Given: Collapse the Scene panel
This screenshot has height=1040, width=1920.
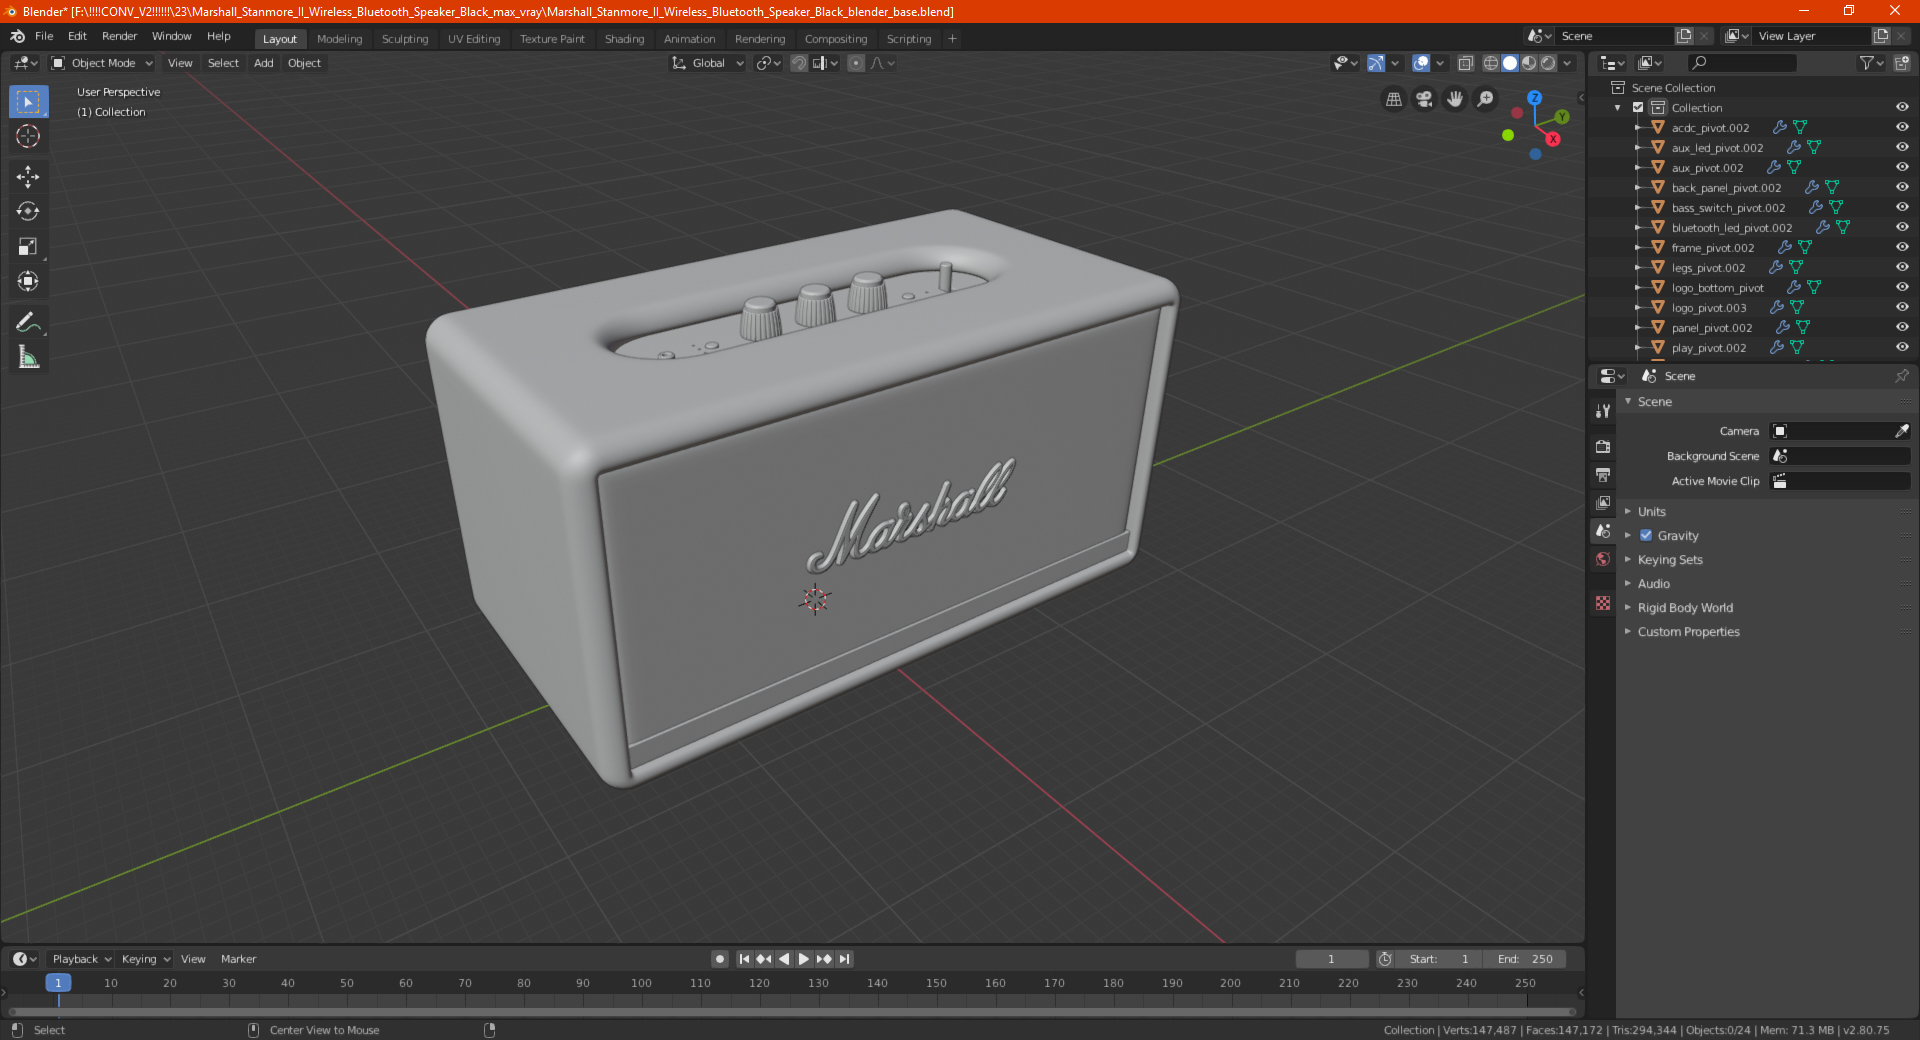Looking at the screenshot, I should (1654, 402).
